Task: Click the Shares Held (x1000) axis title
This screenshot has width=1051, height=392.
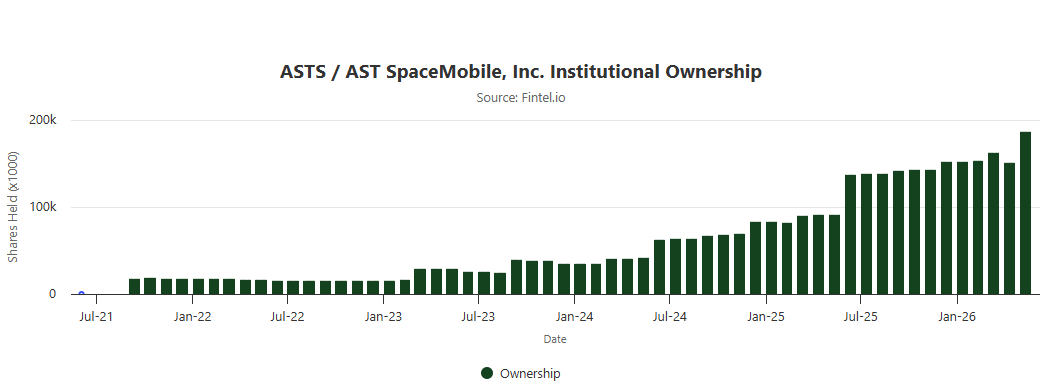Action: pos(13,207)
